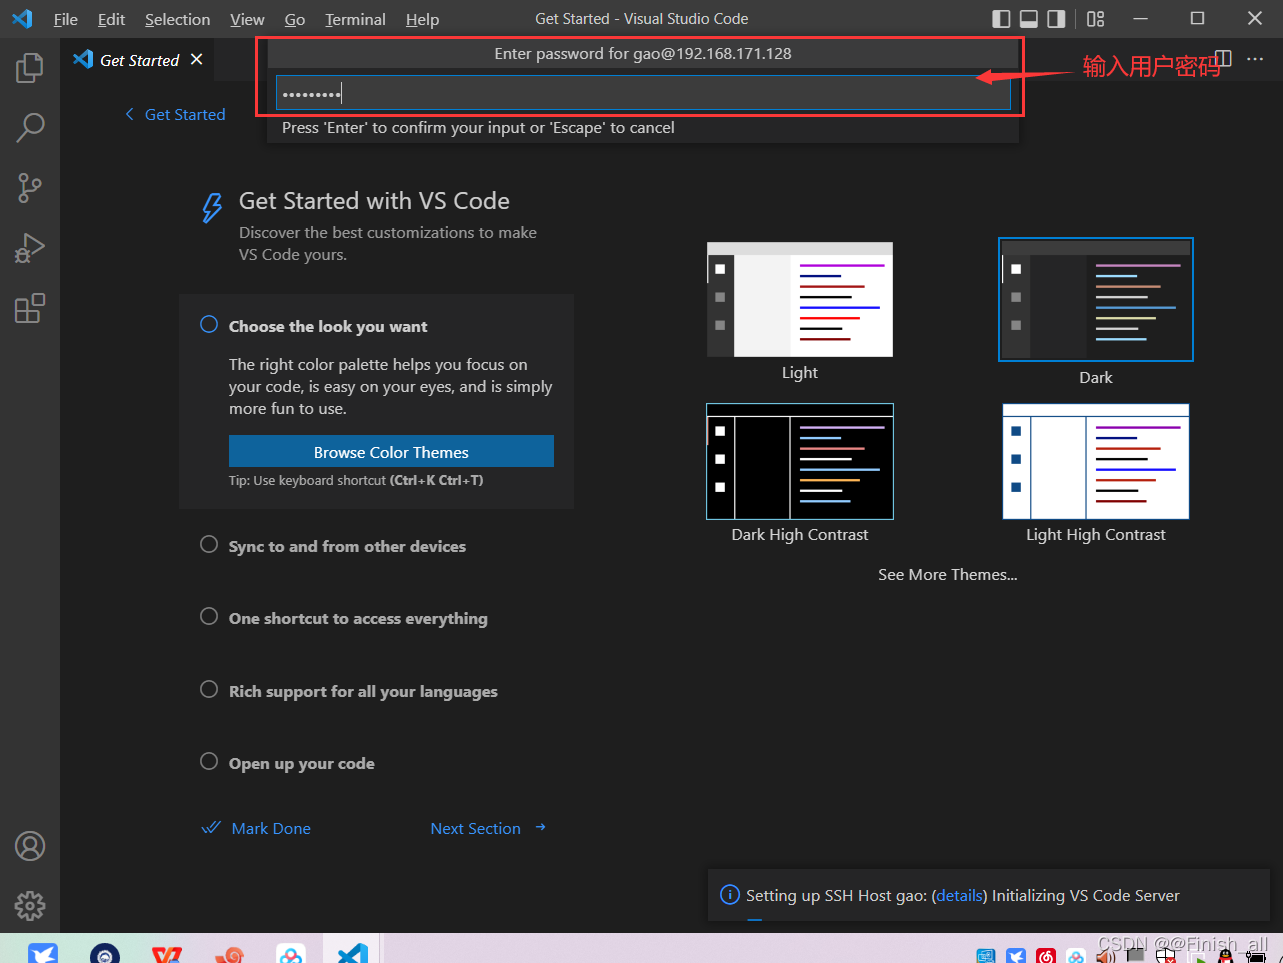Click the 'Initializing VS Code Server' status text
This screenshot has width=1283, height=963.
1086,895
